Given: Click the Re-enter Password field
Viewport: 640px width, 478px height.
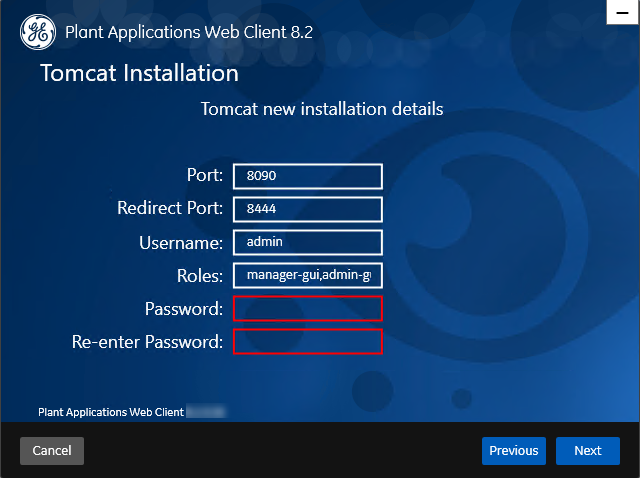Looking at the screenshot, I should (x=308, y=342).
